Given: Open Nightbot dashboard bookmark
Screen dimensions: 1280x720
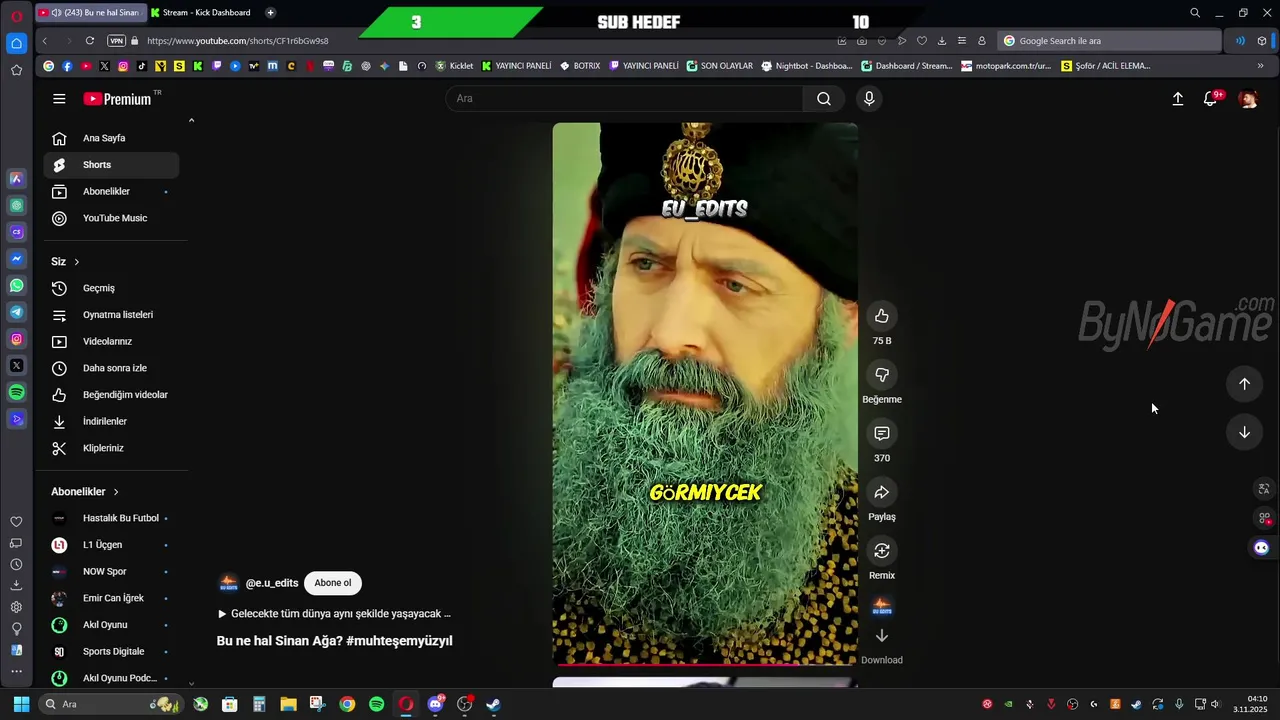Looking at the screenshot, I should (x=806, y=66).
